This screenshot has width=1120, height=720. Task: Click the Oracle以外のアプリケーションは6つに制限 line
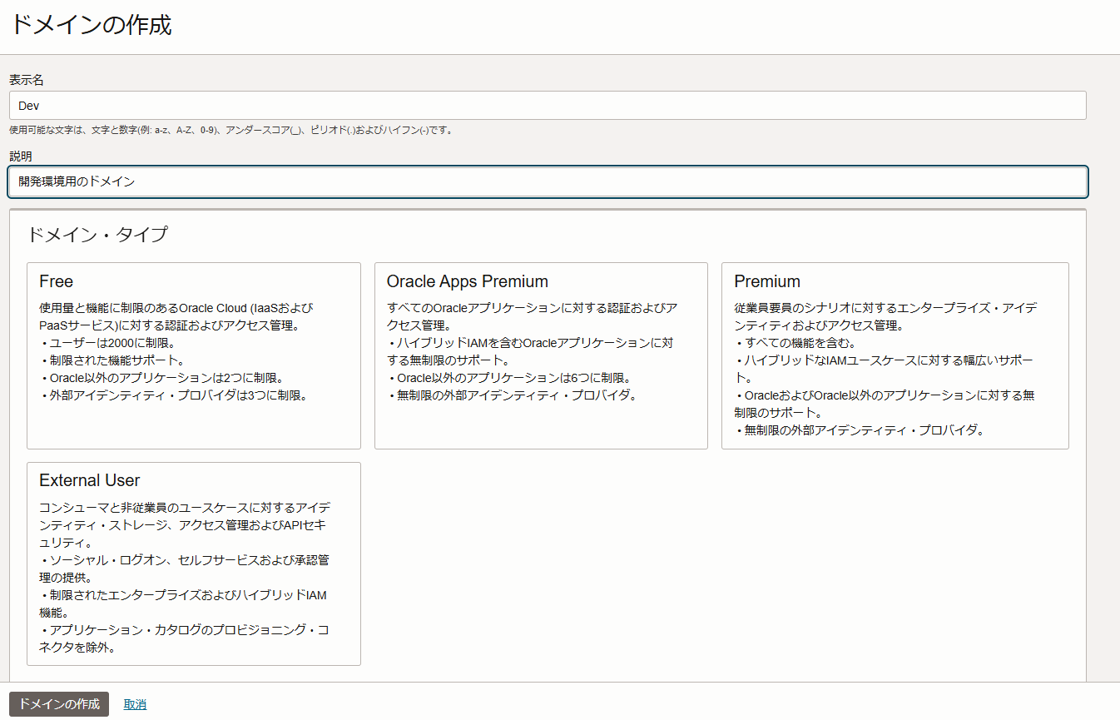(x=511, y=378)
